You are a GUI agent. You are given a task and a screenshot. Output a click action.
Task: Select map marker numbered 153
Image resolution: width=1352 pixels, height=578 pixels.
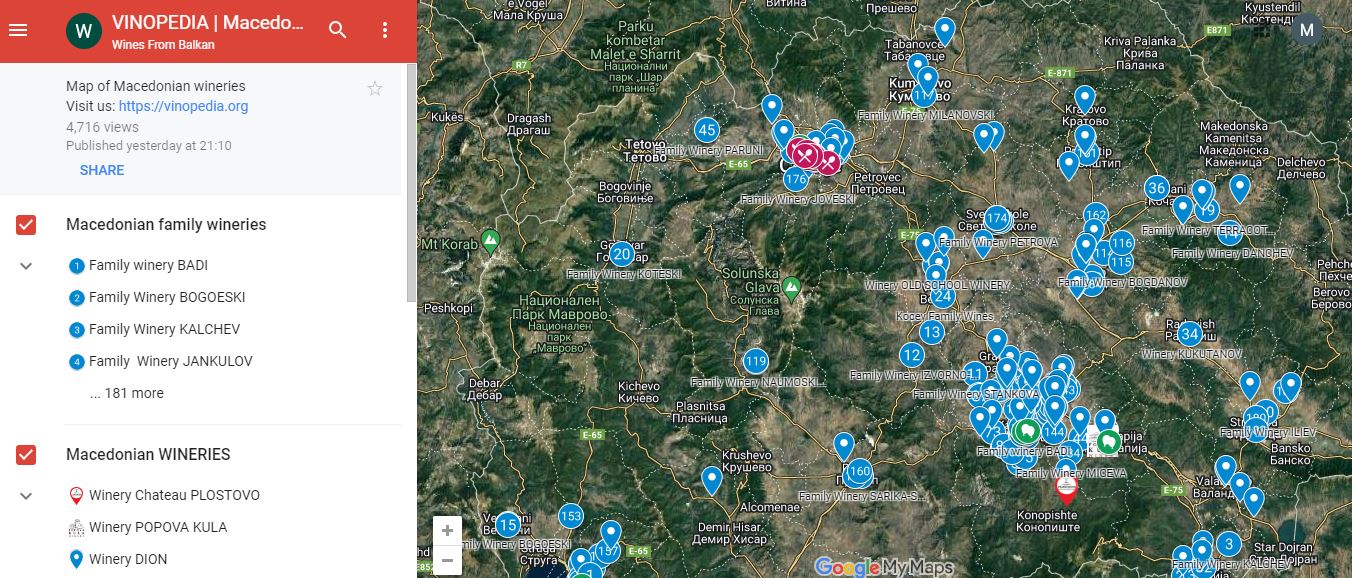(570, 516)
